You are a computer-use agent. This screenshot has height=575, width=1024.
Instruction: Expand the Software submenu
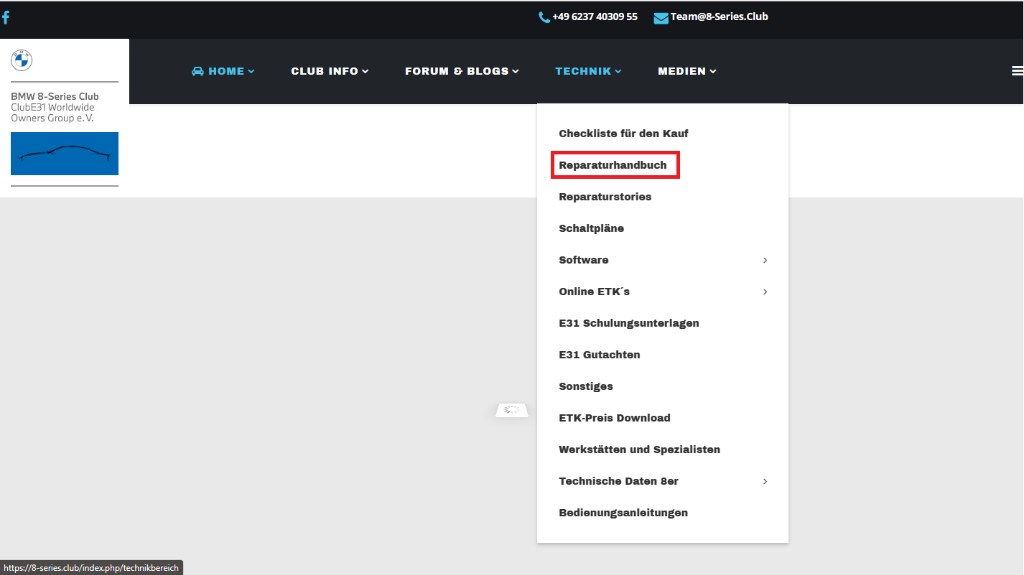tap(583, 260)
